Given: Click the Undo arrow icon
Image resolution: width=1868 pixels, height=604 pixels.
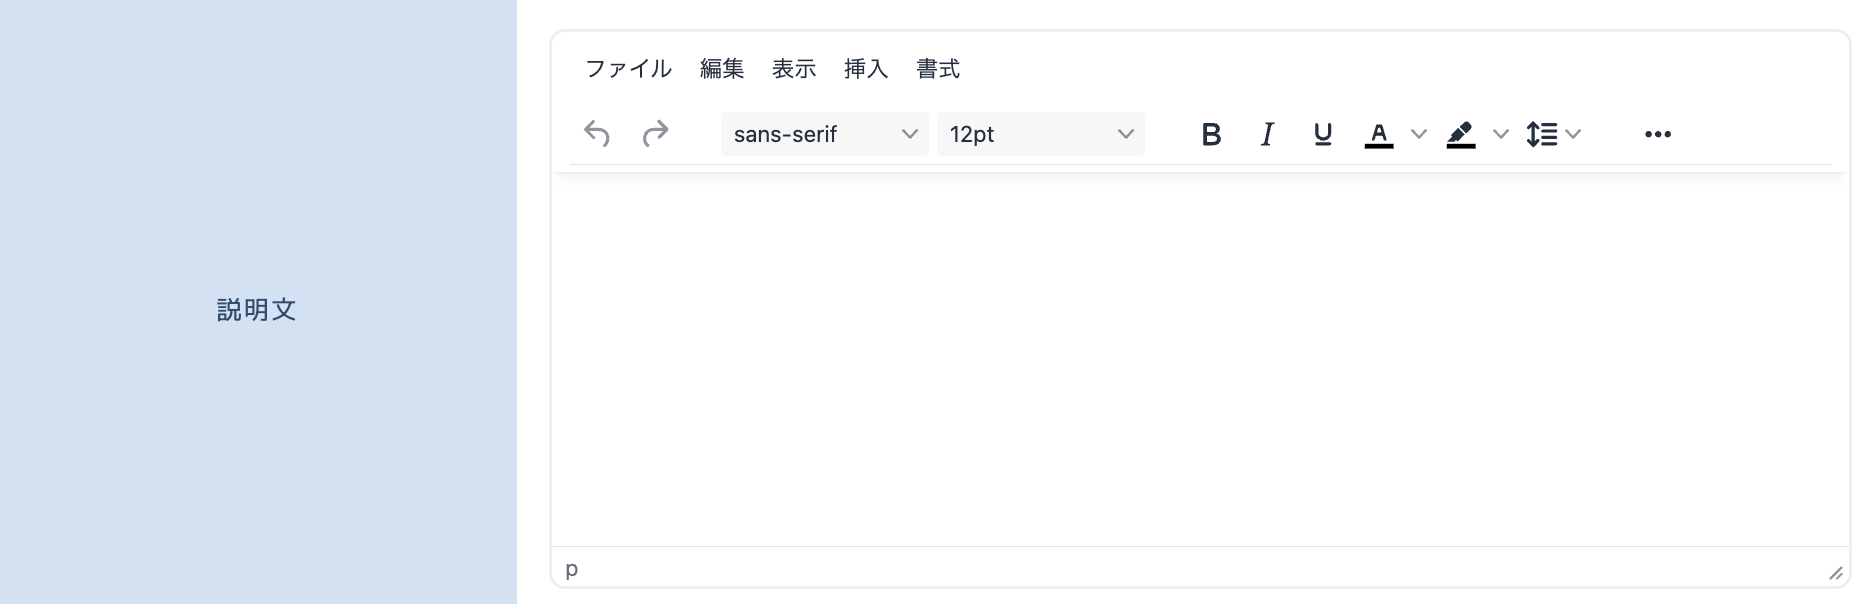Looking at the screenshot, I should click(x=597, y=134).
